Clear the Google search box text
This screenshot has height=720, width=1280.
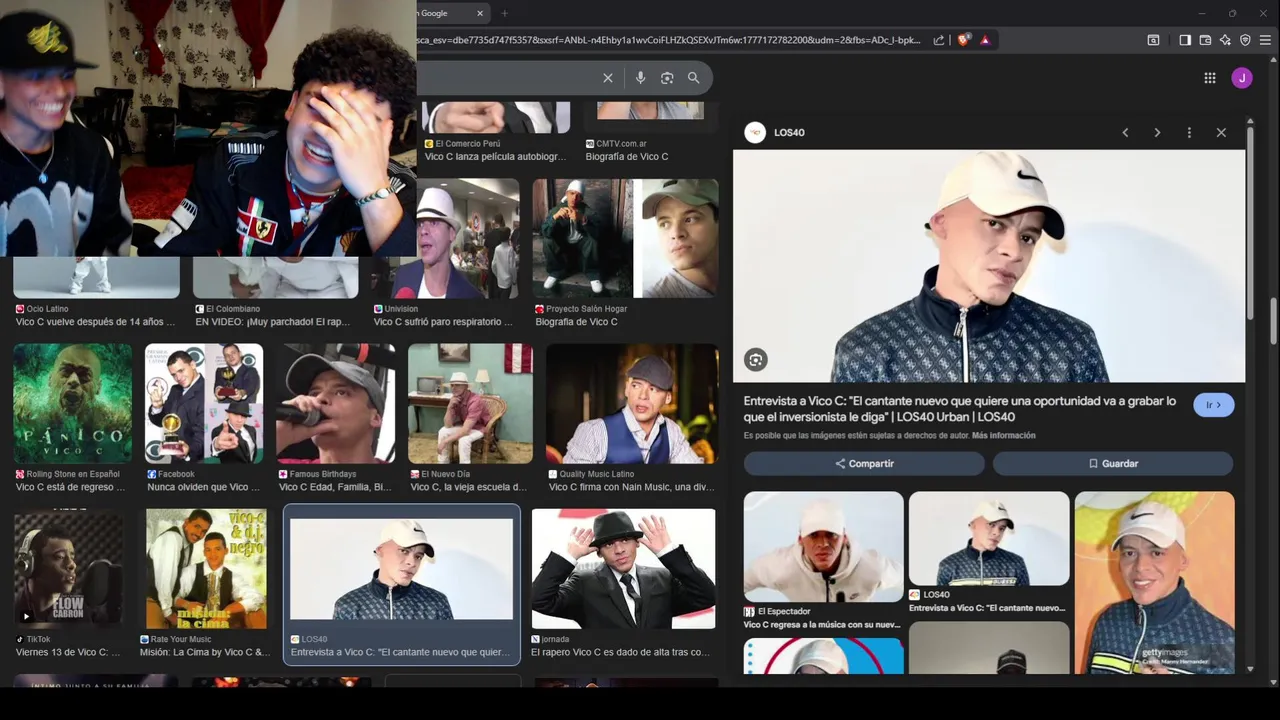[x=607, y=78]
